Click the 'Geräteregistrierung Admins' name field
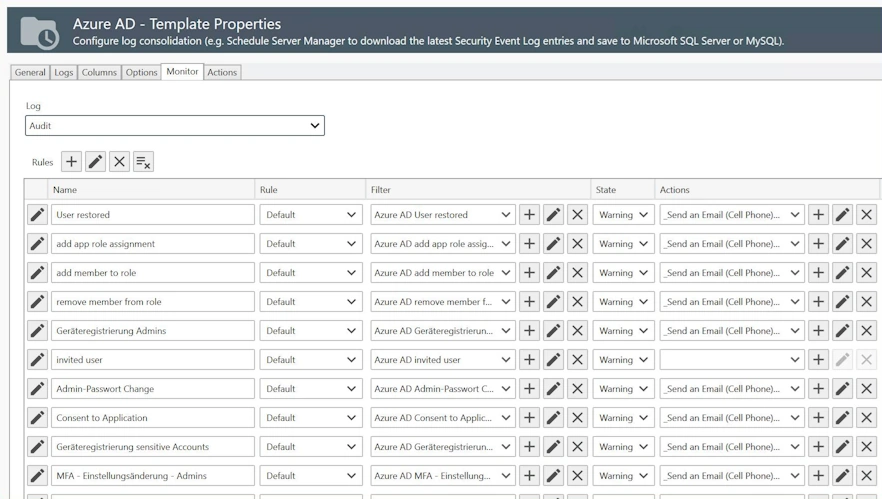The height and width of the screenshot is (499, 882). click(152, 331)
